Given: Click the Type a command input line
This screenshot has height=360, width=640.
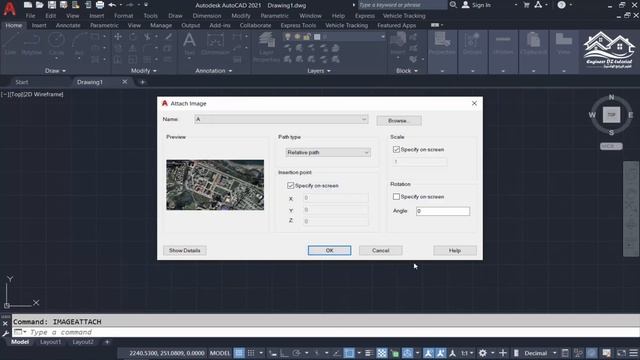Looking at the screenshot, I should point(326,332).
